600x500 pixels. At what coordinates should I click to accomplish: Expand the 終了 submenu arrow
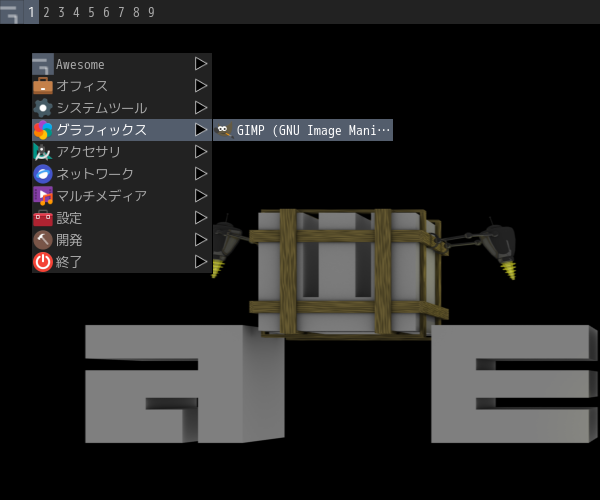coord(201,262)
